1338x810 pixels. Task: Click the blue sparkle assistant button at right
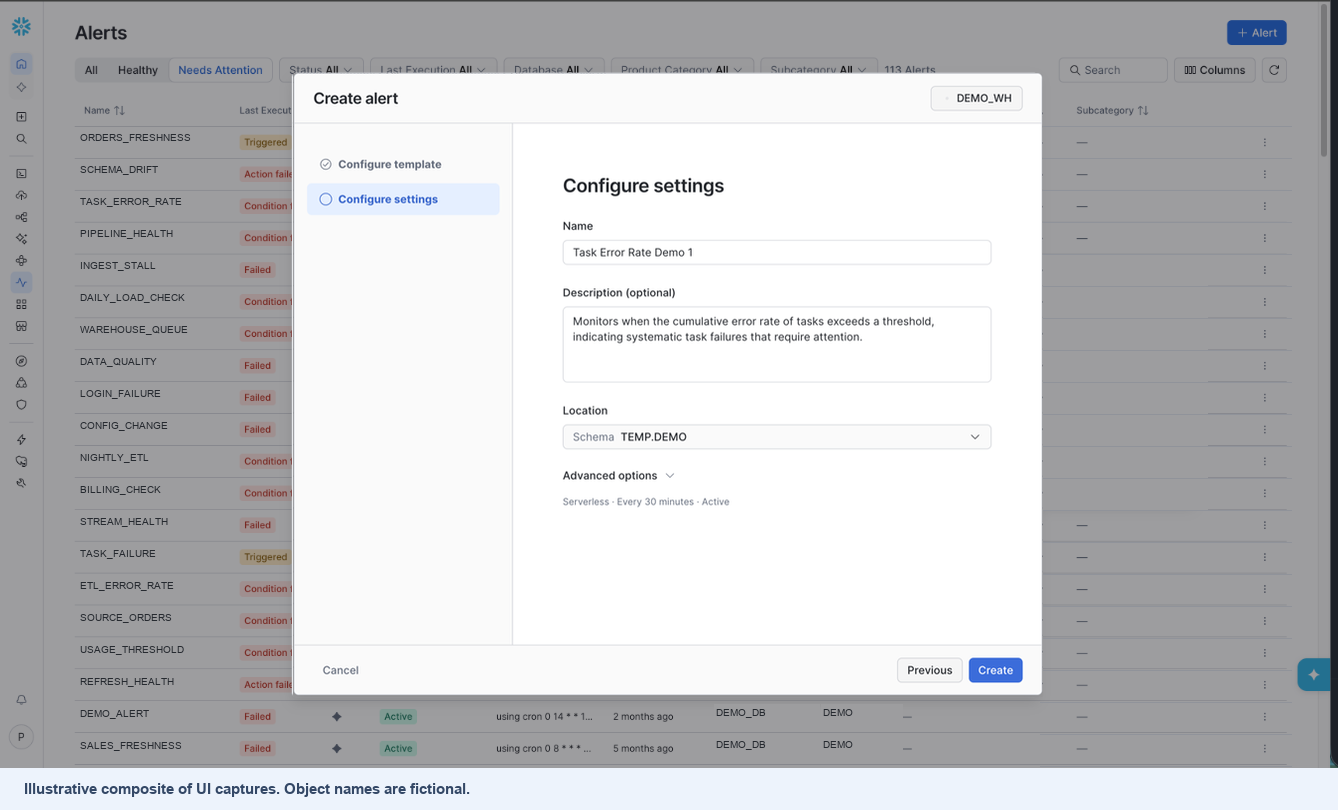tap(1314, 675)
